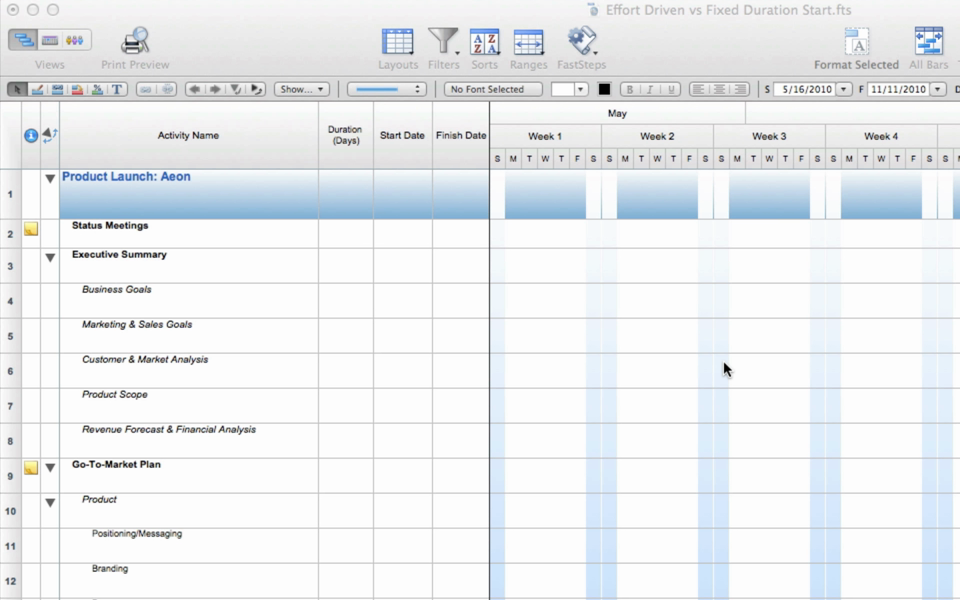Toggle bold formatting
Screen dimensions: 960x600
[x=629, y=89]
